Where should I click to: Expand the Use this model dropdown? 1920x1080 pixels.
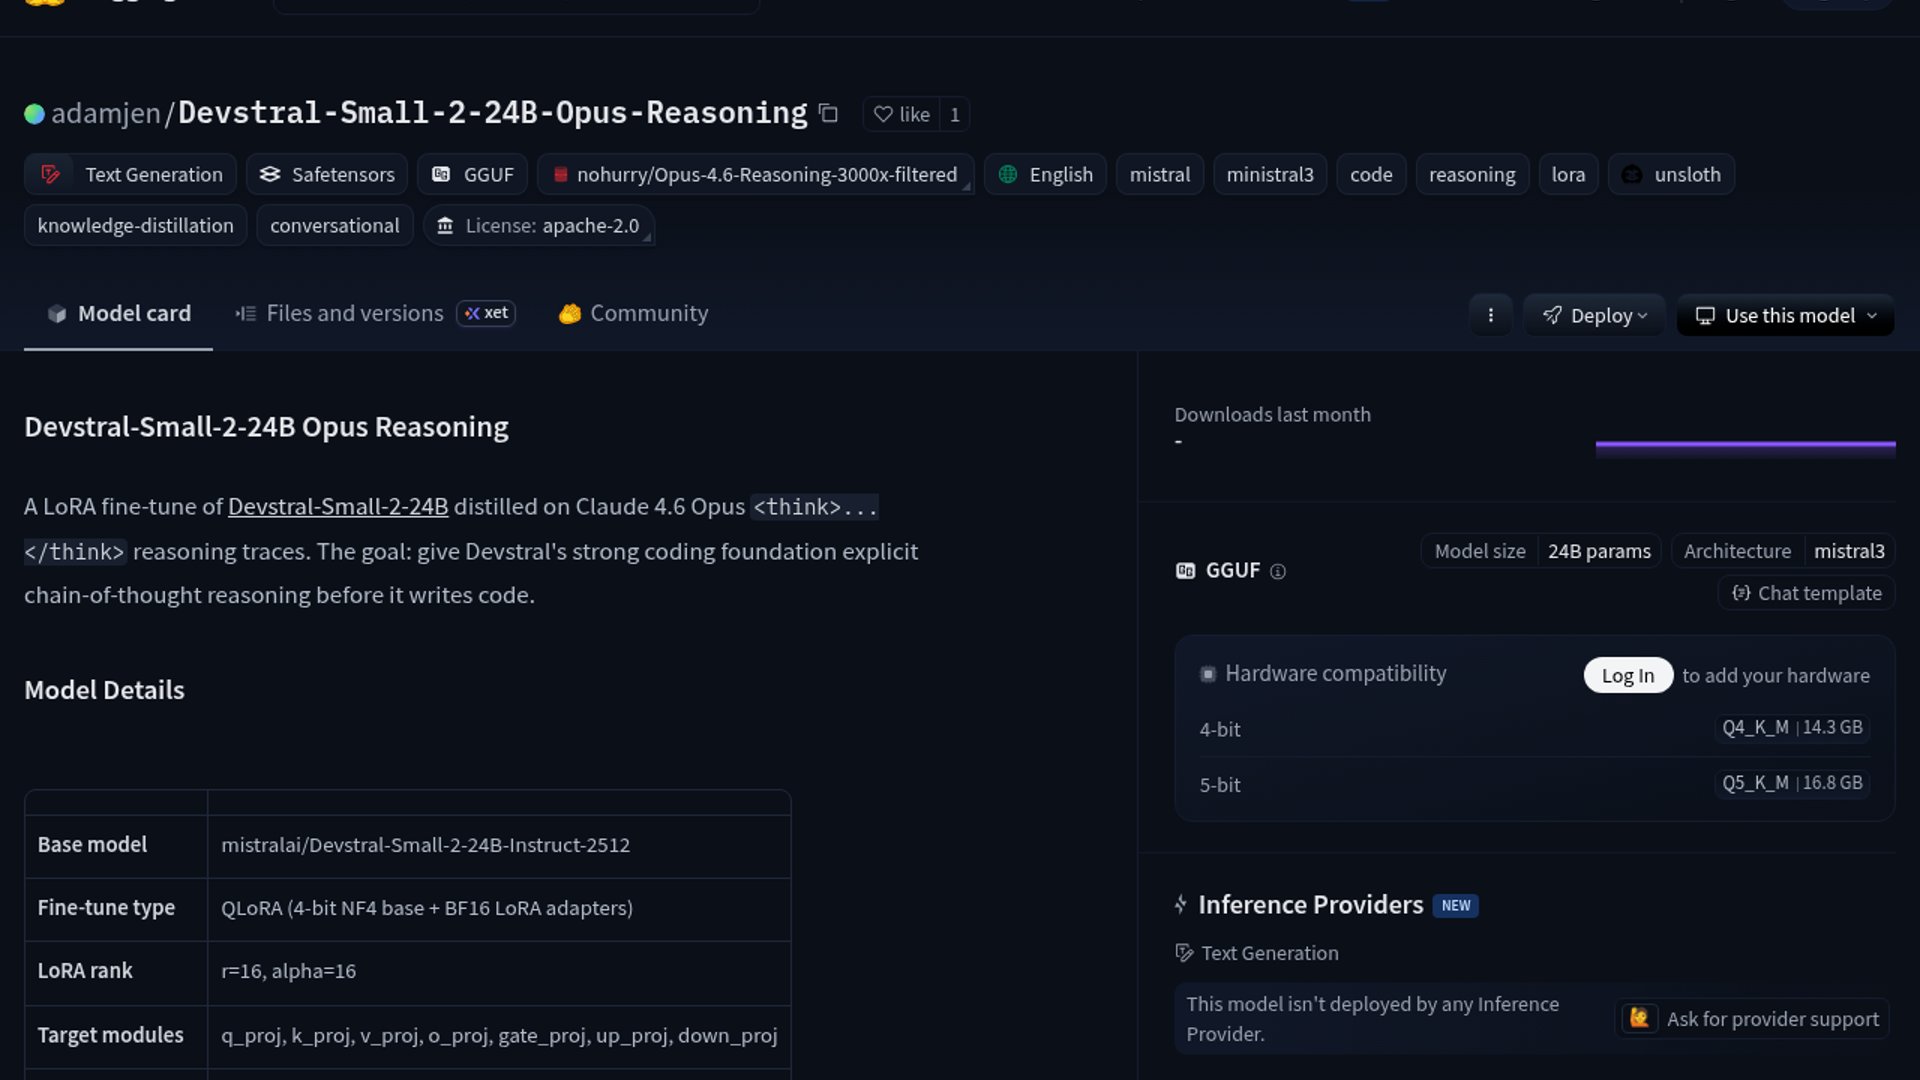(1785, 315)
